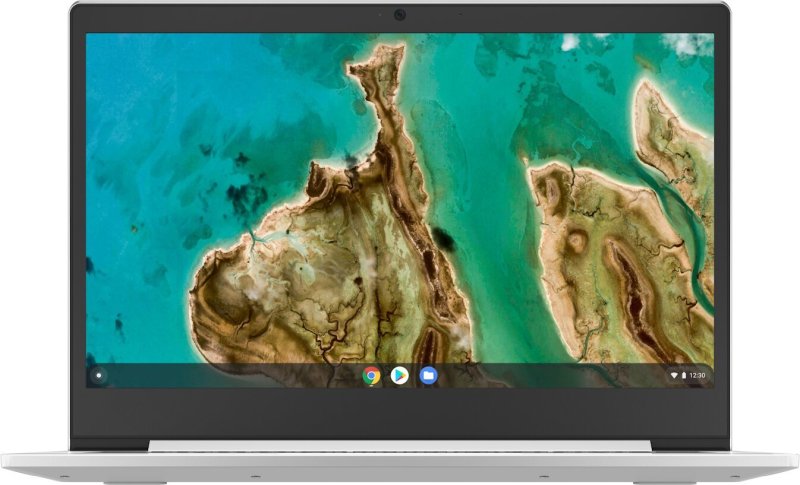Click empty shelf area between launcher and Chrome
Image resolution: width=800 pixels, height=485 pixels.
point(232,376)
